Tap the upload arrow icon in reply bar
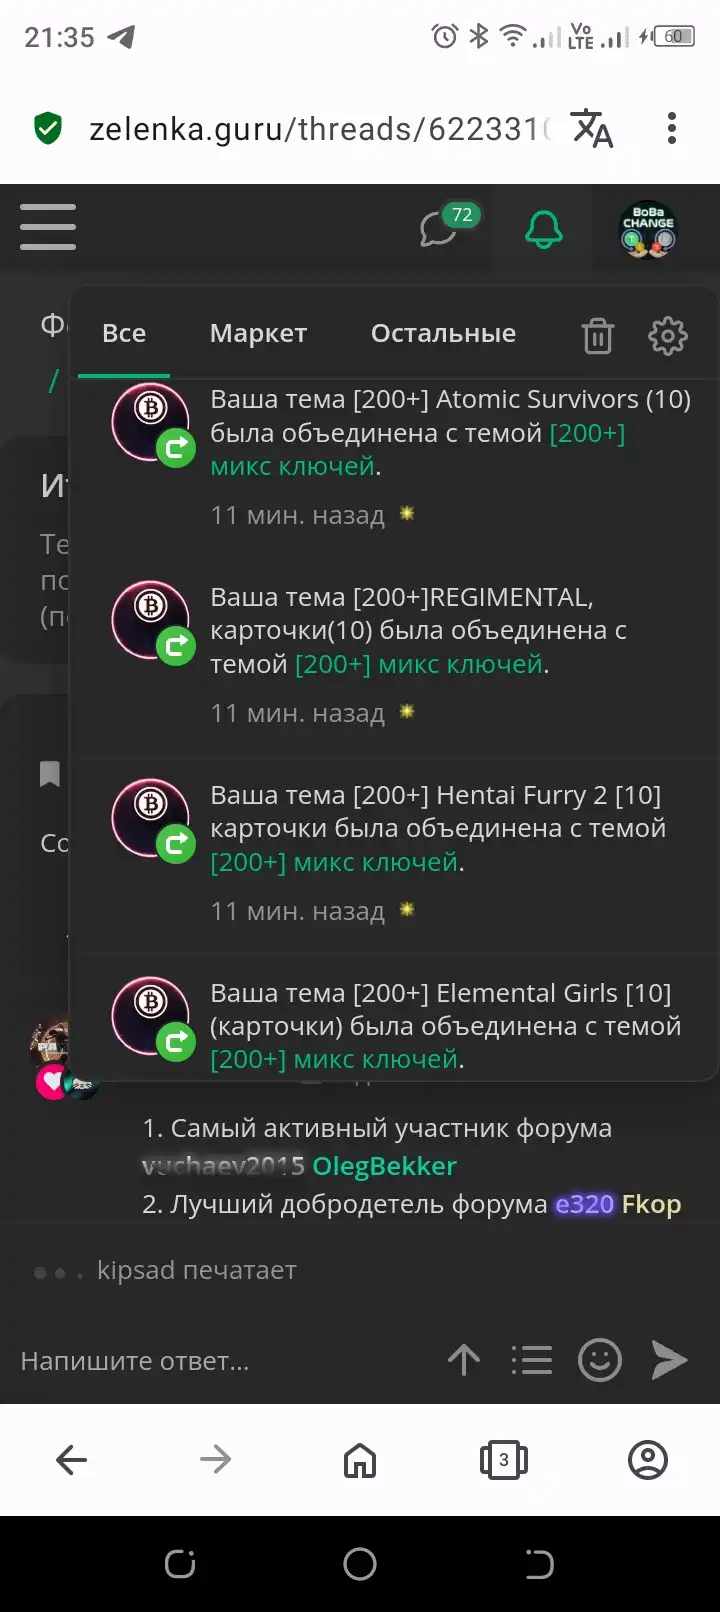This screenshot has width=720, height=1612. pyautogui.click(x=464, y=1360)
